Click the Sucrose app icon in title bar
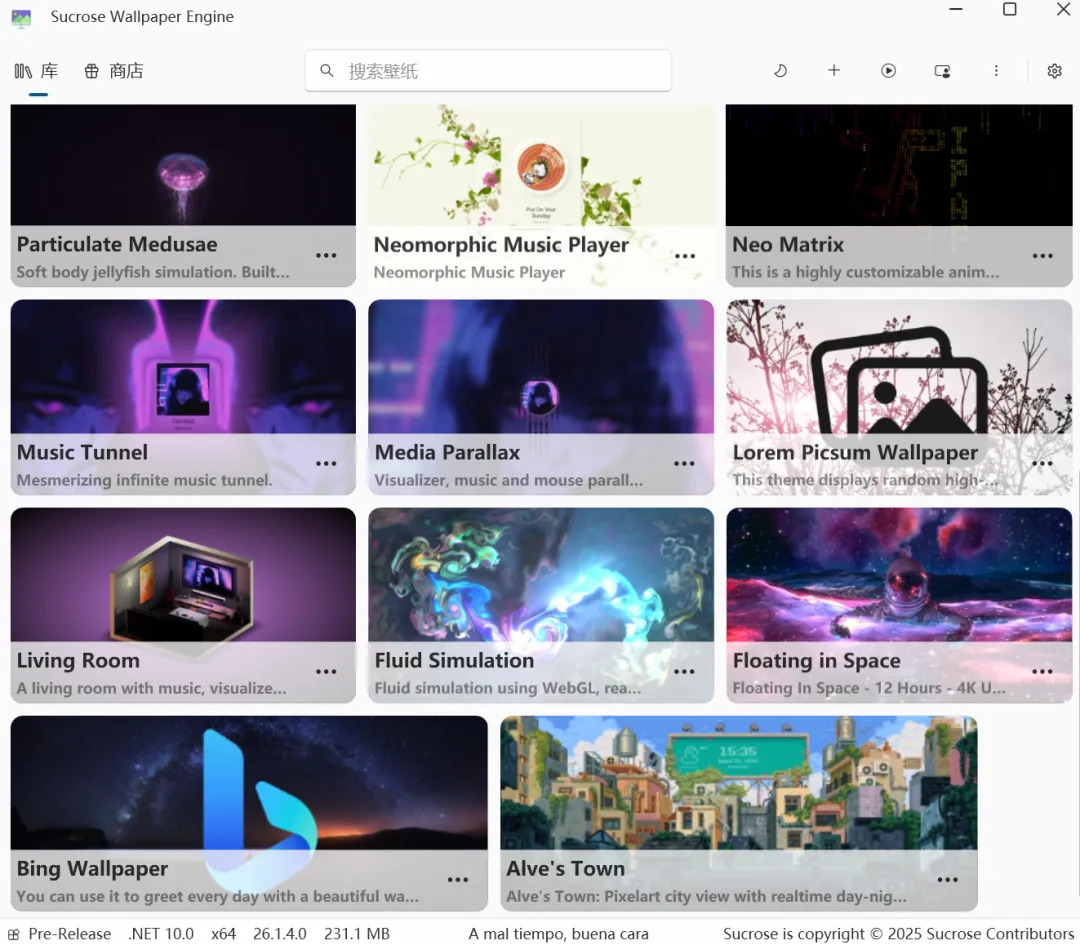Image resolution: width=1080 pixels, height=945 pixels. tap(21, 18)
